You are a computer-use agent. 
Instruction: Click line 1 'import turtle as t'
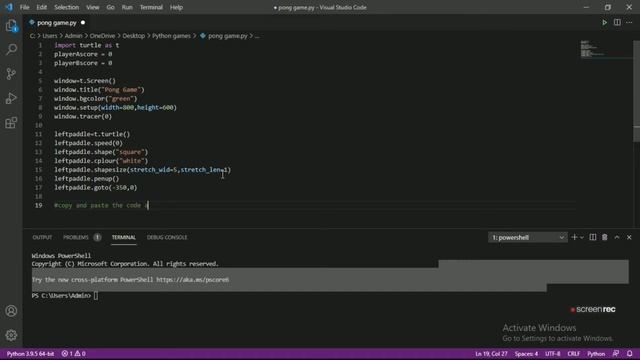click(x=87, y=45)
